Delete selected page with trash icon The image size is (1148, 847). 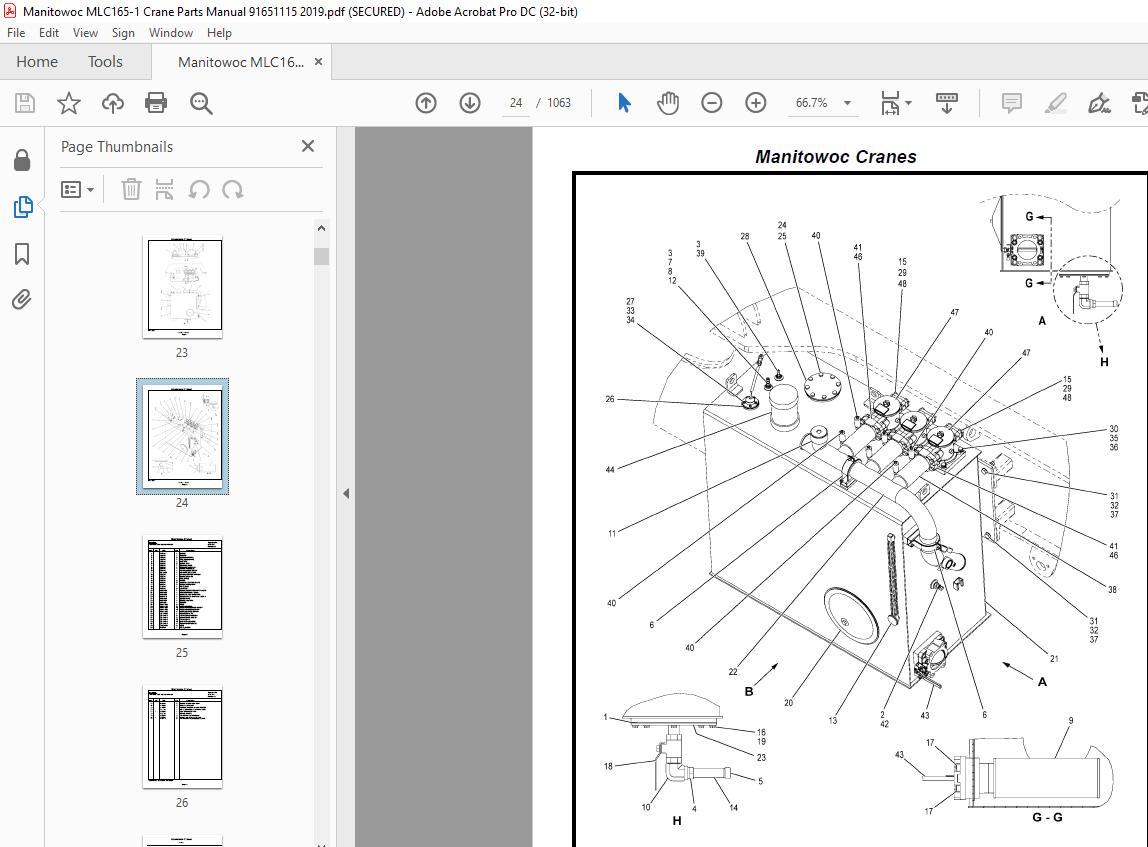pyautogui.click(x=131, y=190)
